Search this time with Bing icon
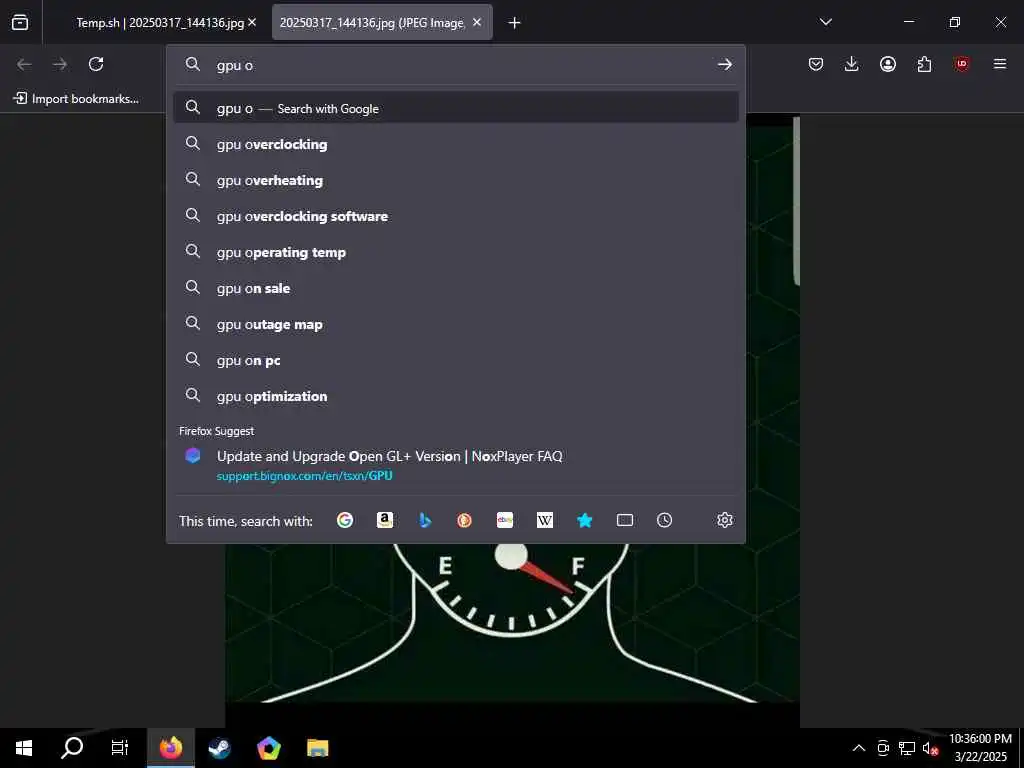This screenshot has height=768, width=1024. 424,520
